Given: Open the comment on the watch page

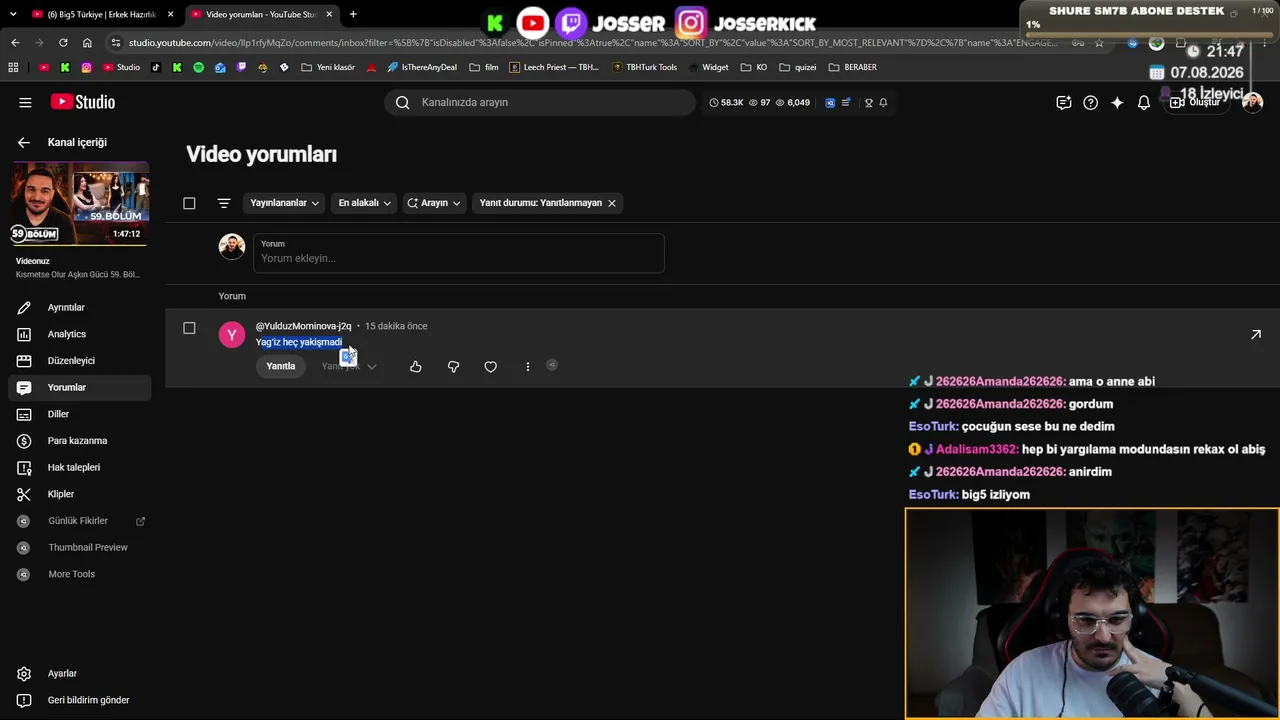Looking at the screenshot, I should 1256,334.
